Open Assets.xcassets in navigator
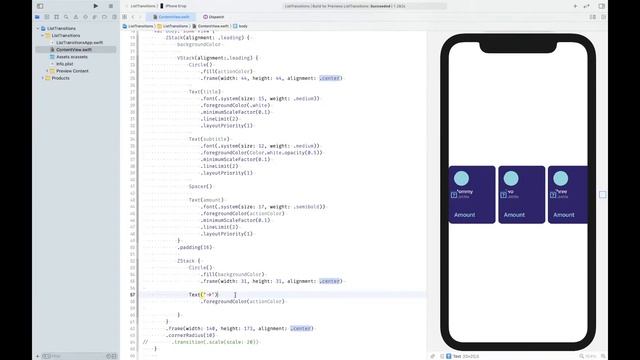The image size is (640, 360). (72, 57)
